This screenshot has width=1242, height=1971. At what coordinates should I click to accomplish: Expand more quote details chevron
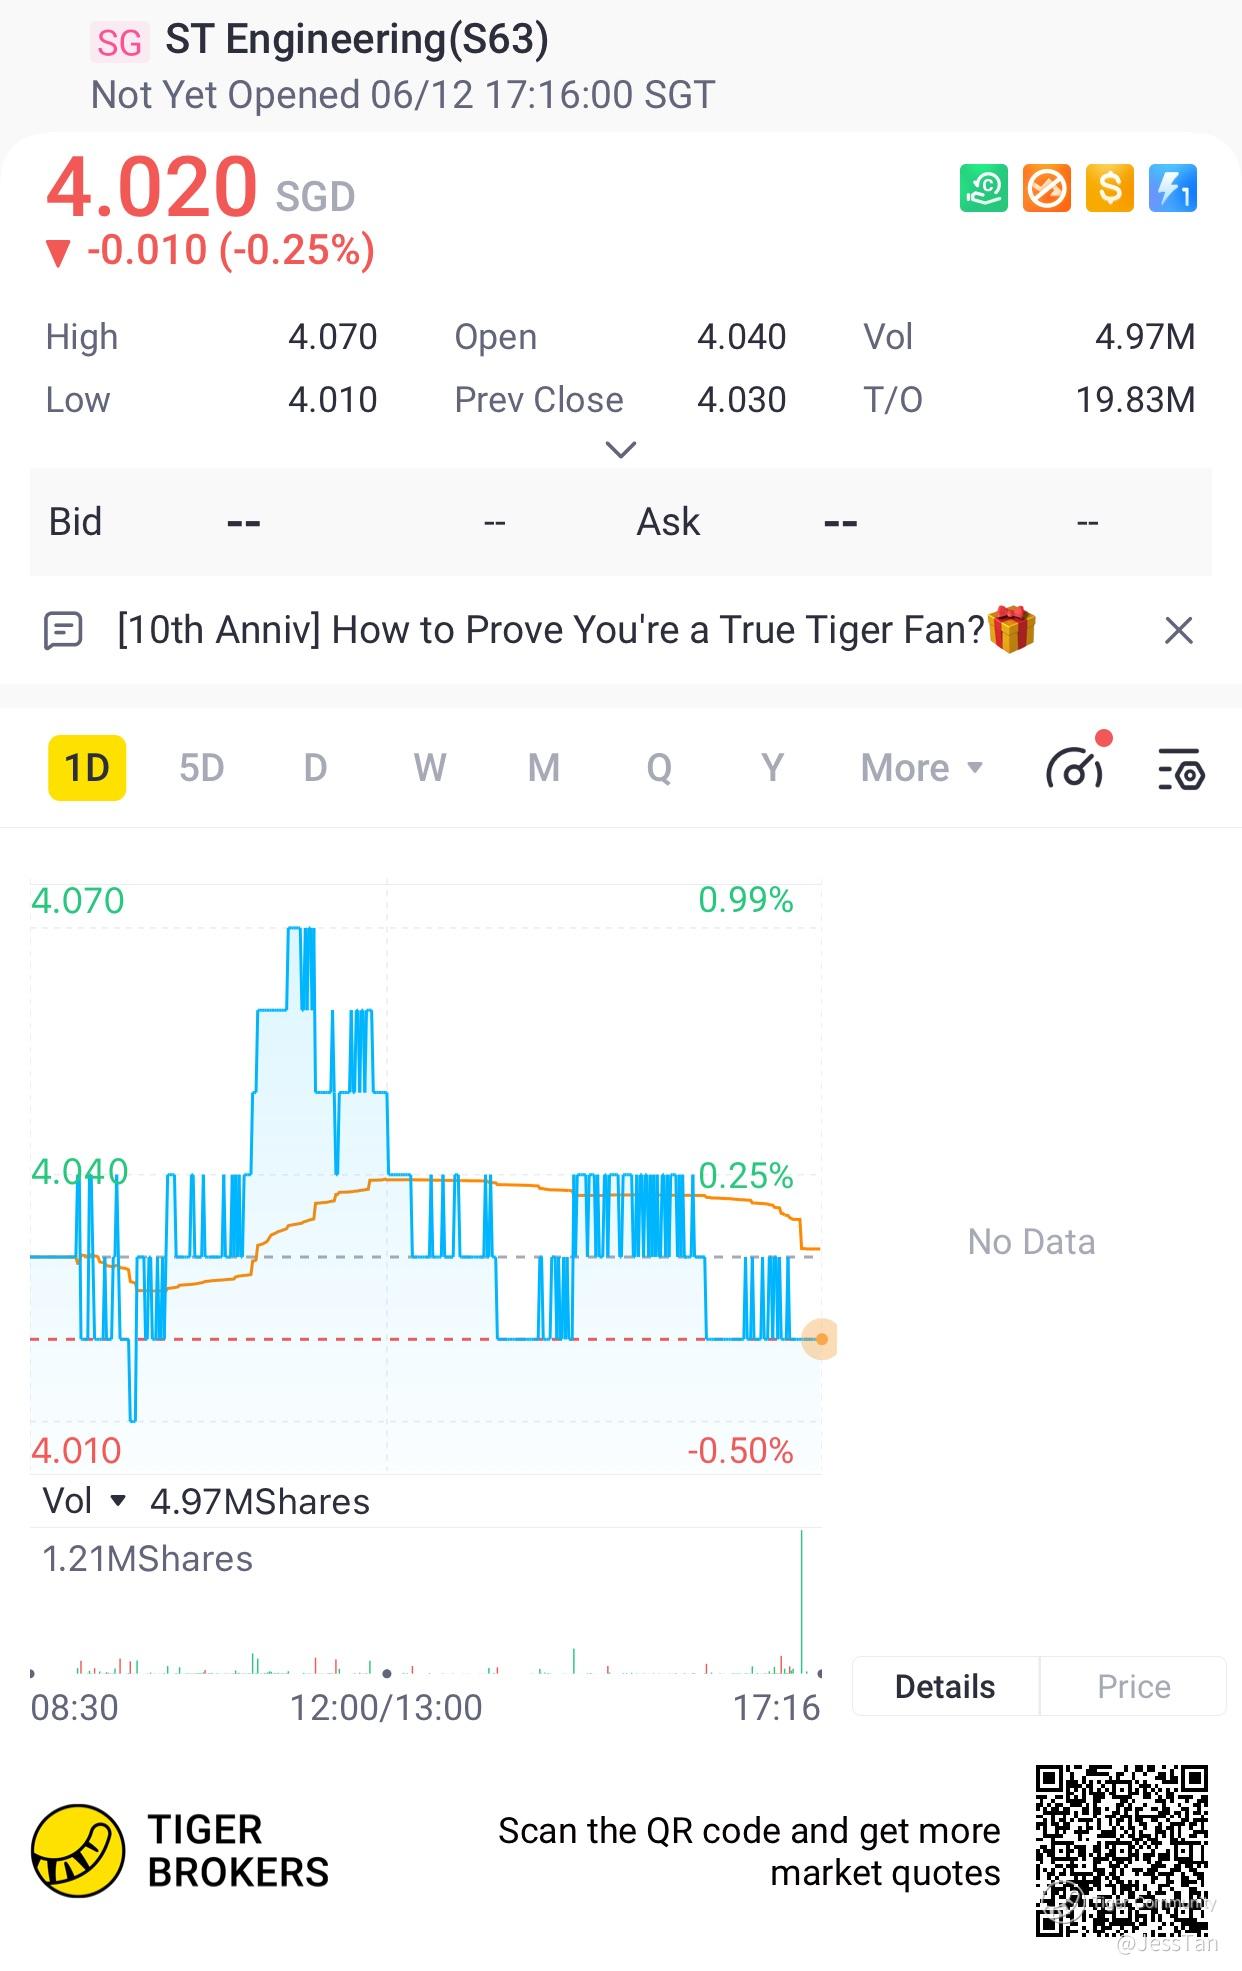621,450
